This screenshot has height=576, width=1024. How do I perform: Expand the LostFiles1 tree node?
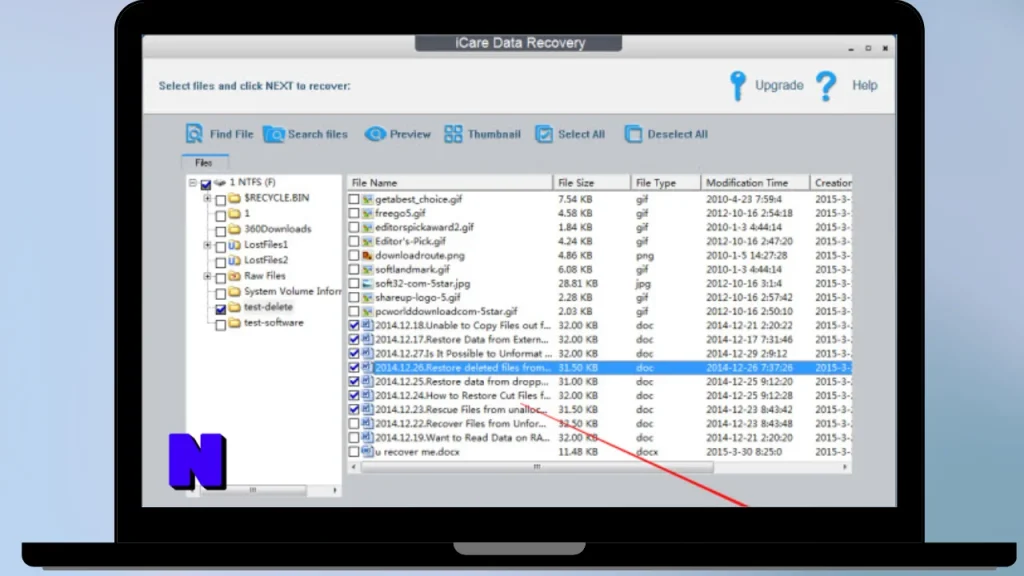click(x=207, y=245)
